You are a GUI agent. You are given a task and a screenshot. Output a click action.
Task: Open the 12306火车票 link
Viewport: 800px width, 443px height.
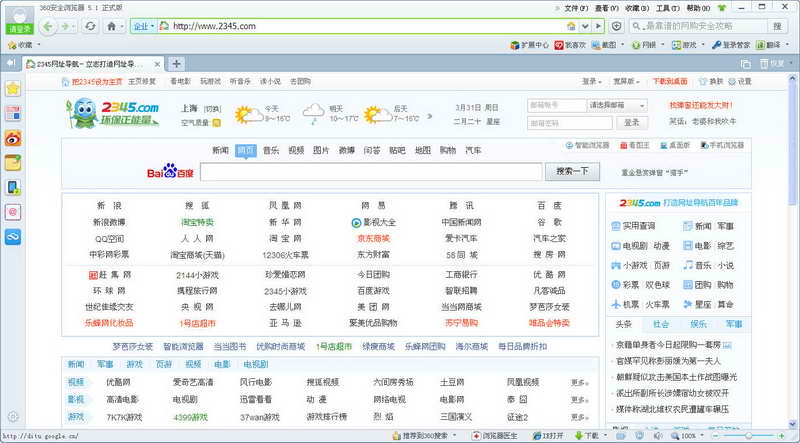(285, 255)
